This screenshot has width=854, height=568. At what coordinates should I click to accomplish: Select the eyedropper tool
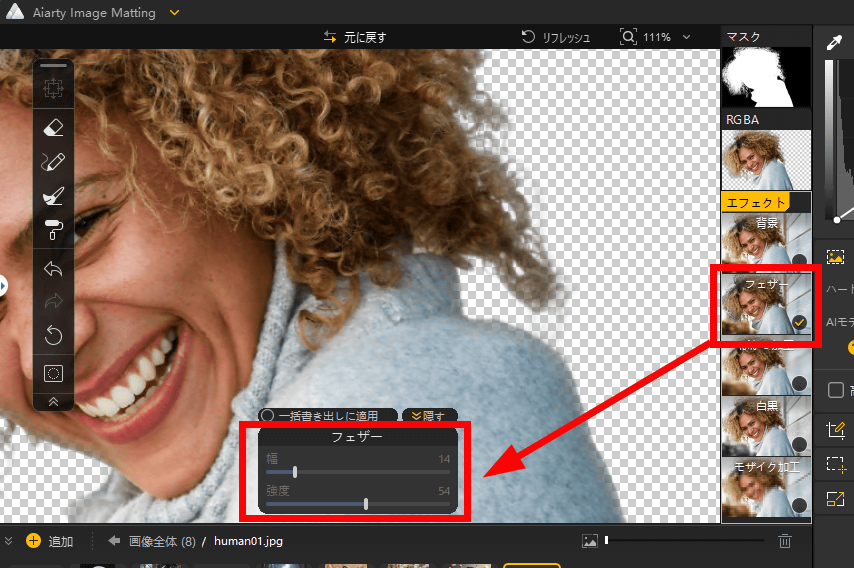(x=833, y=42)
